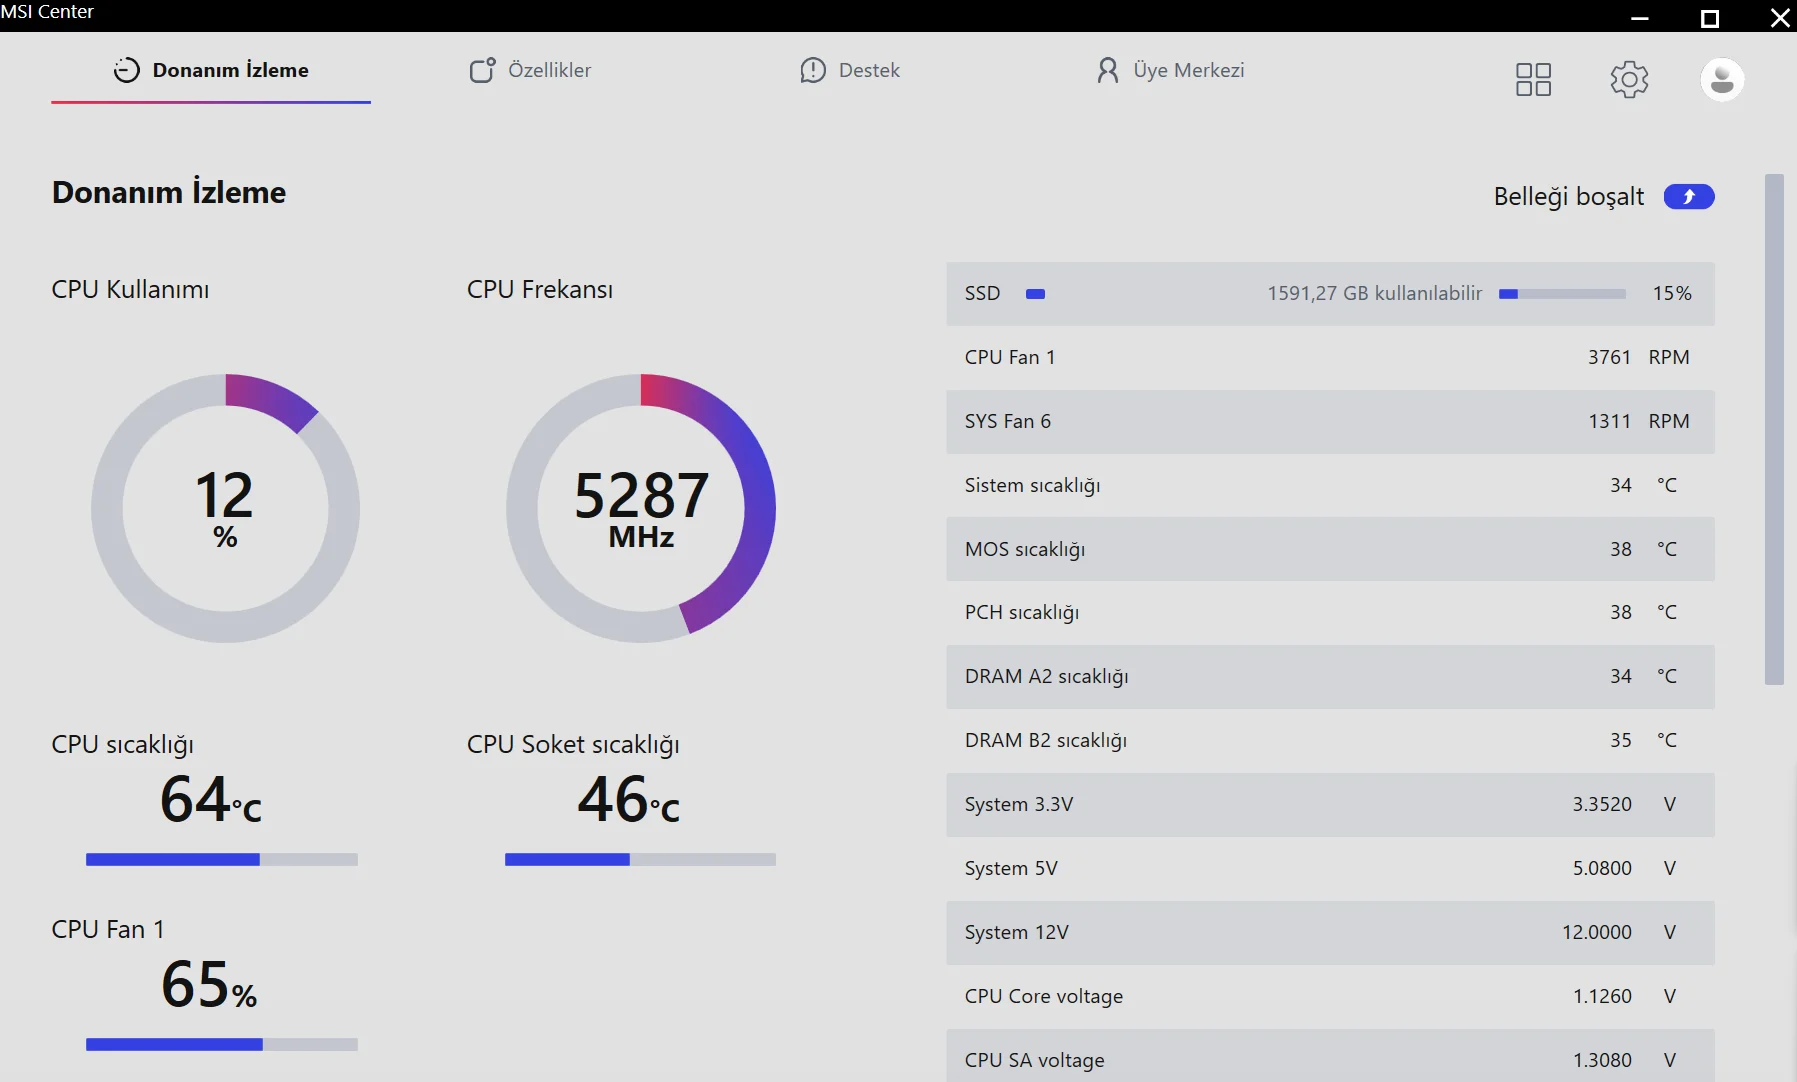Click the CPU Kullanımı 12% gauge
This screenshot has height=1082, width=1797.
[225, 508]
